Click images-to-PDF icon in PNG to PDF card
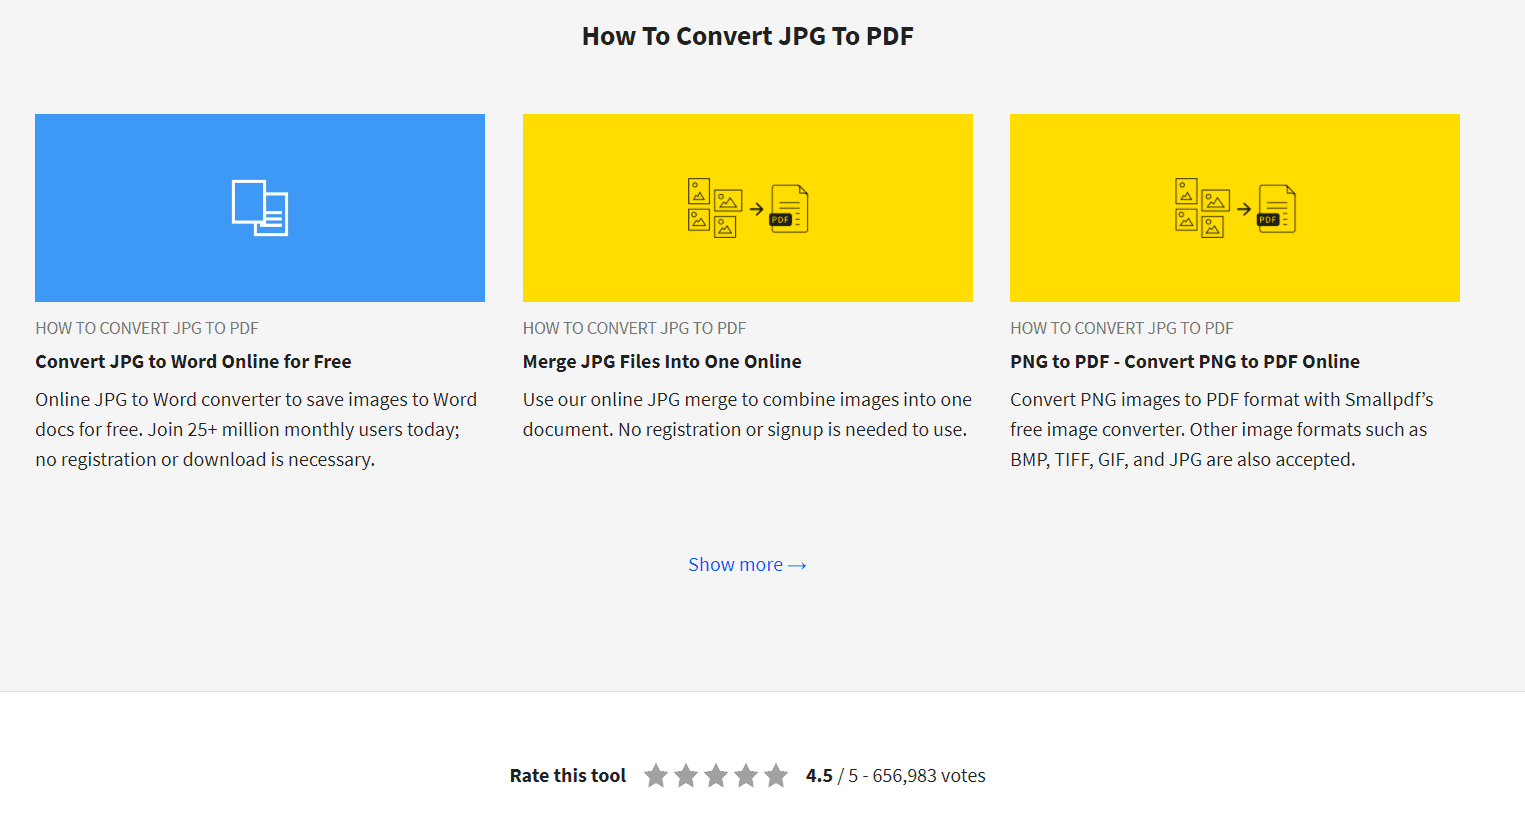 click(x=1235, y=208)
